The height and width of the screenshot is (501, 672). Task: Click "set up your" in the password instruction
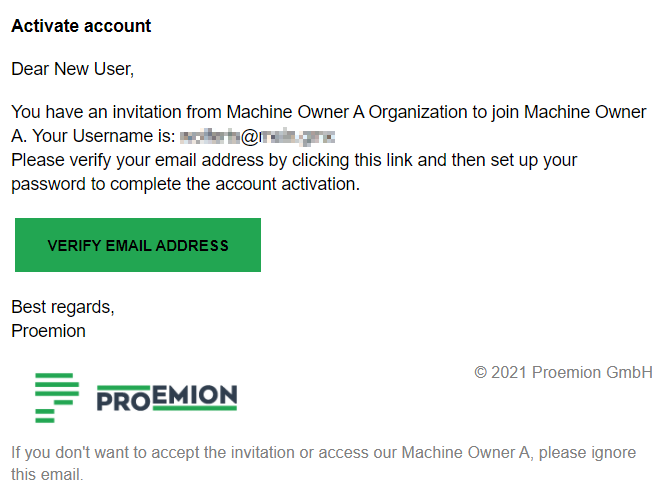[531, 160]
